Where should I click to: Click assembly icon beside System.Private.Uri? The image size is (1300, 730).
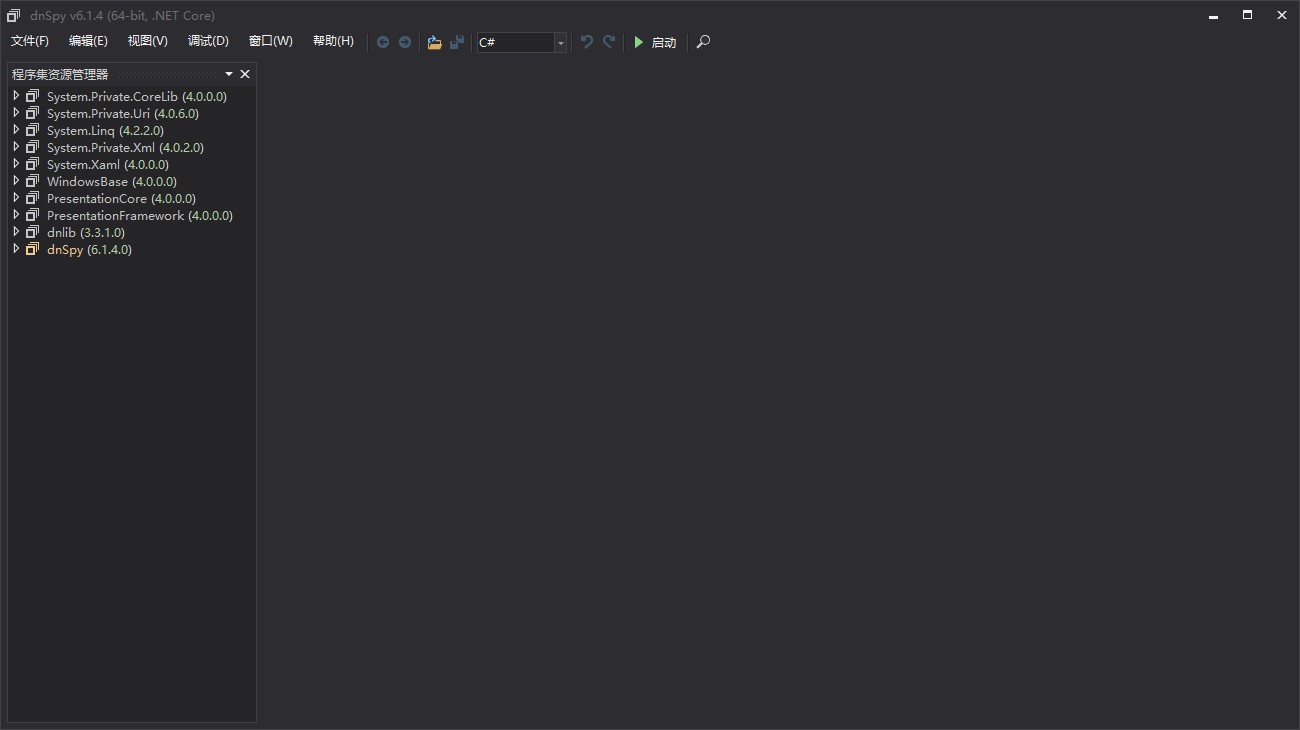pyautogui.click(x=33, y=113)
